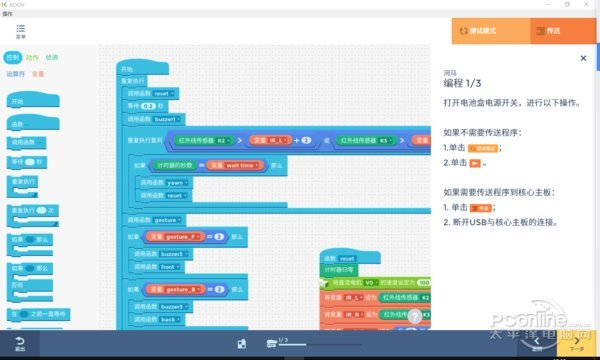Image resolution: width=600 pixels, height=360 pixels.
Task: Click the 函数 reset definition block
Action: [350, 257]
